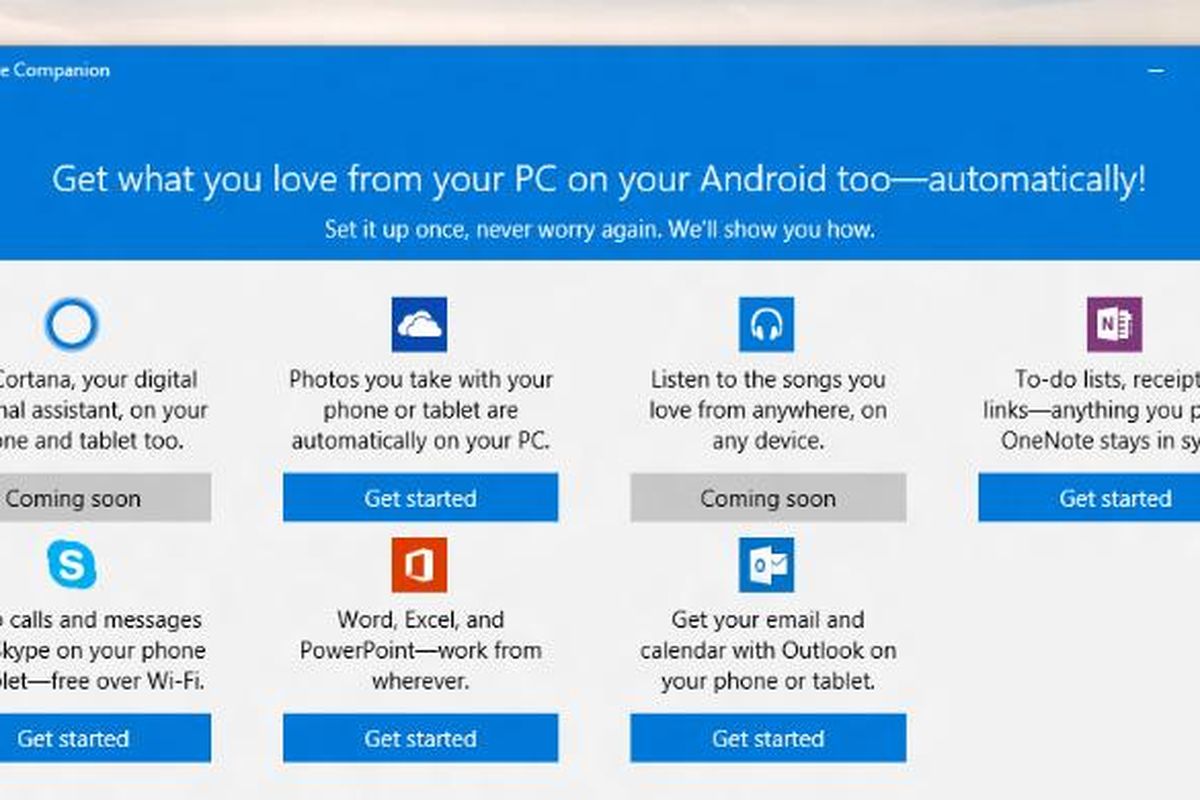Get started with Outlook email and calendar
Image resolution: width=1200 pixels, height=800 pixels.
[768, 738]
